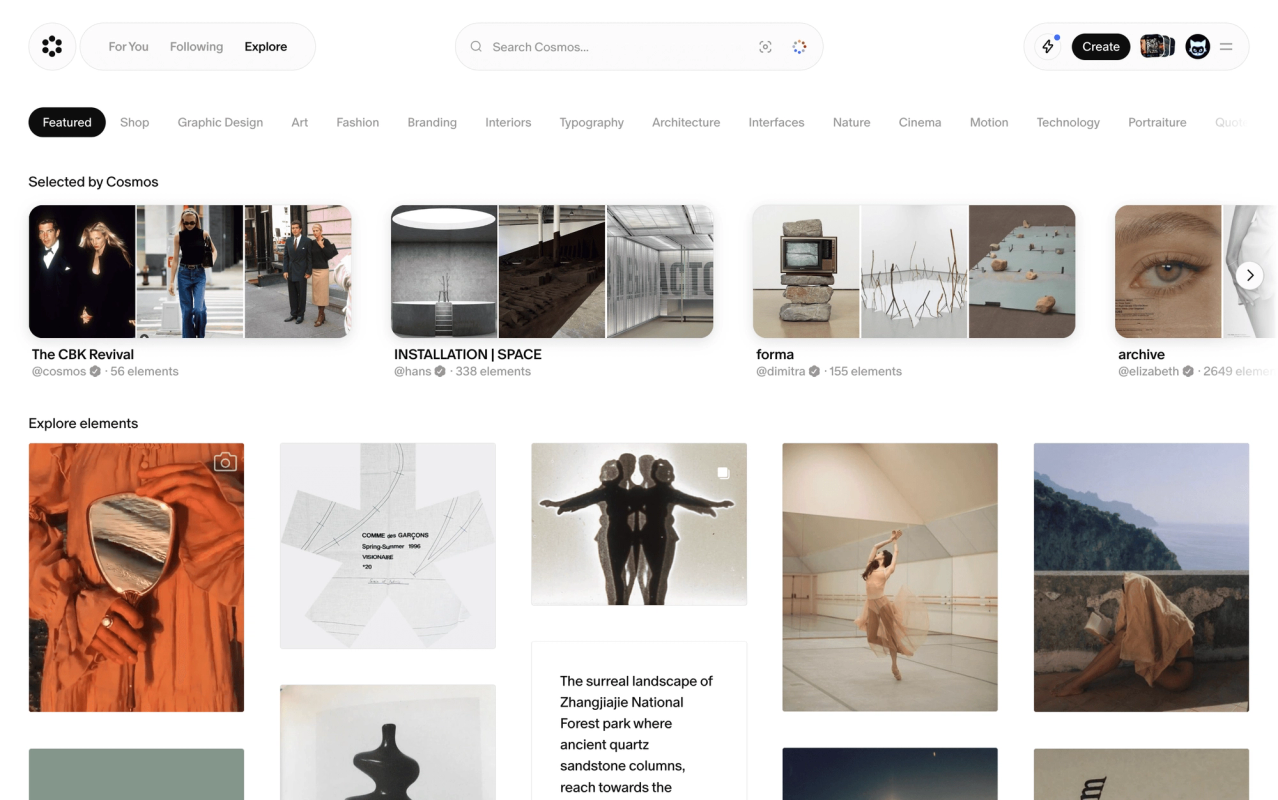Click the 'Explore elements' heading
The image size is (1278, 800).
(83, 424)
